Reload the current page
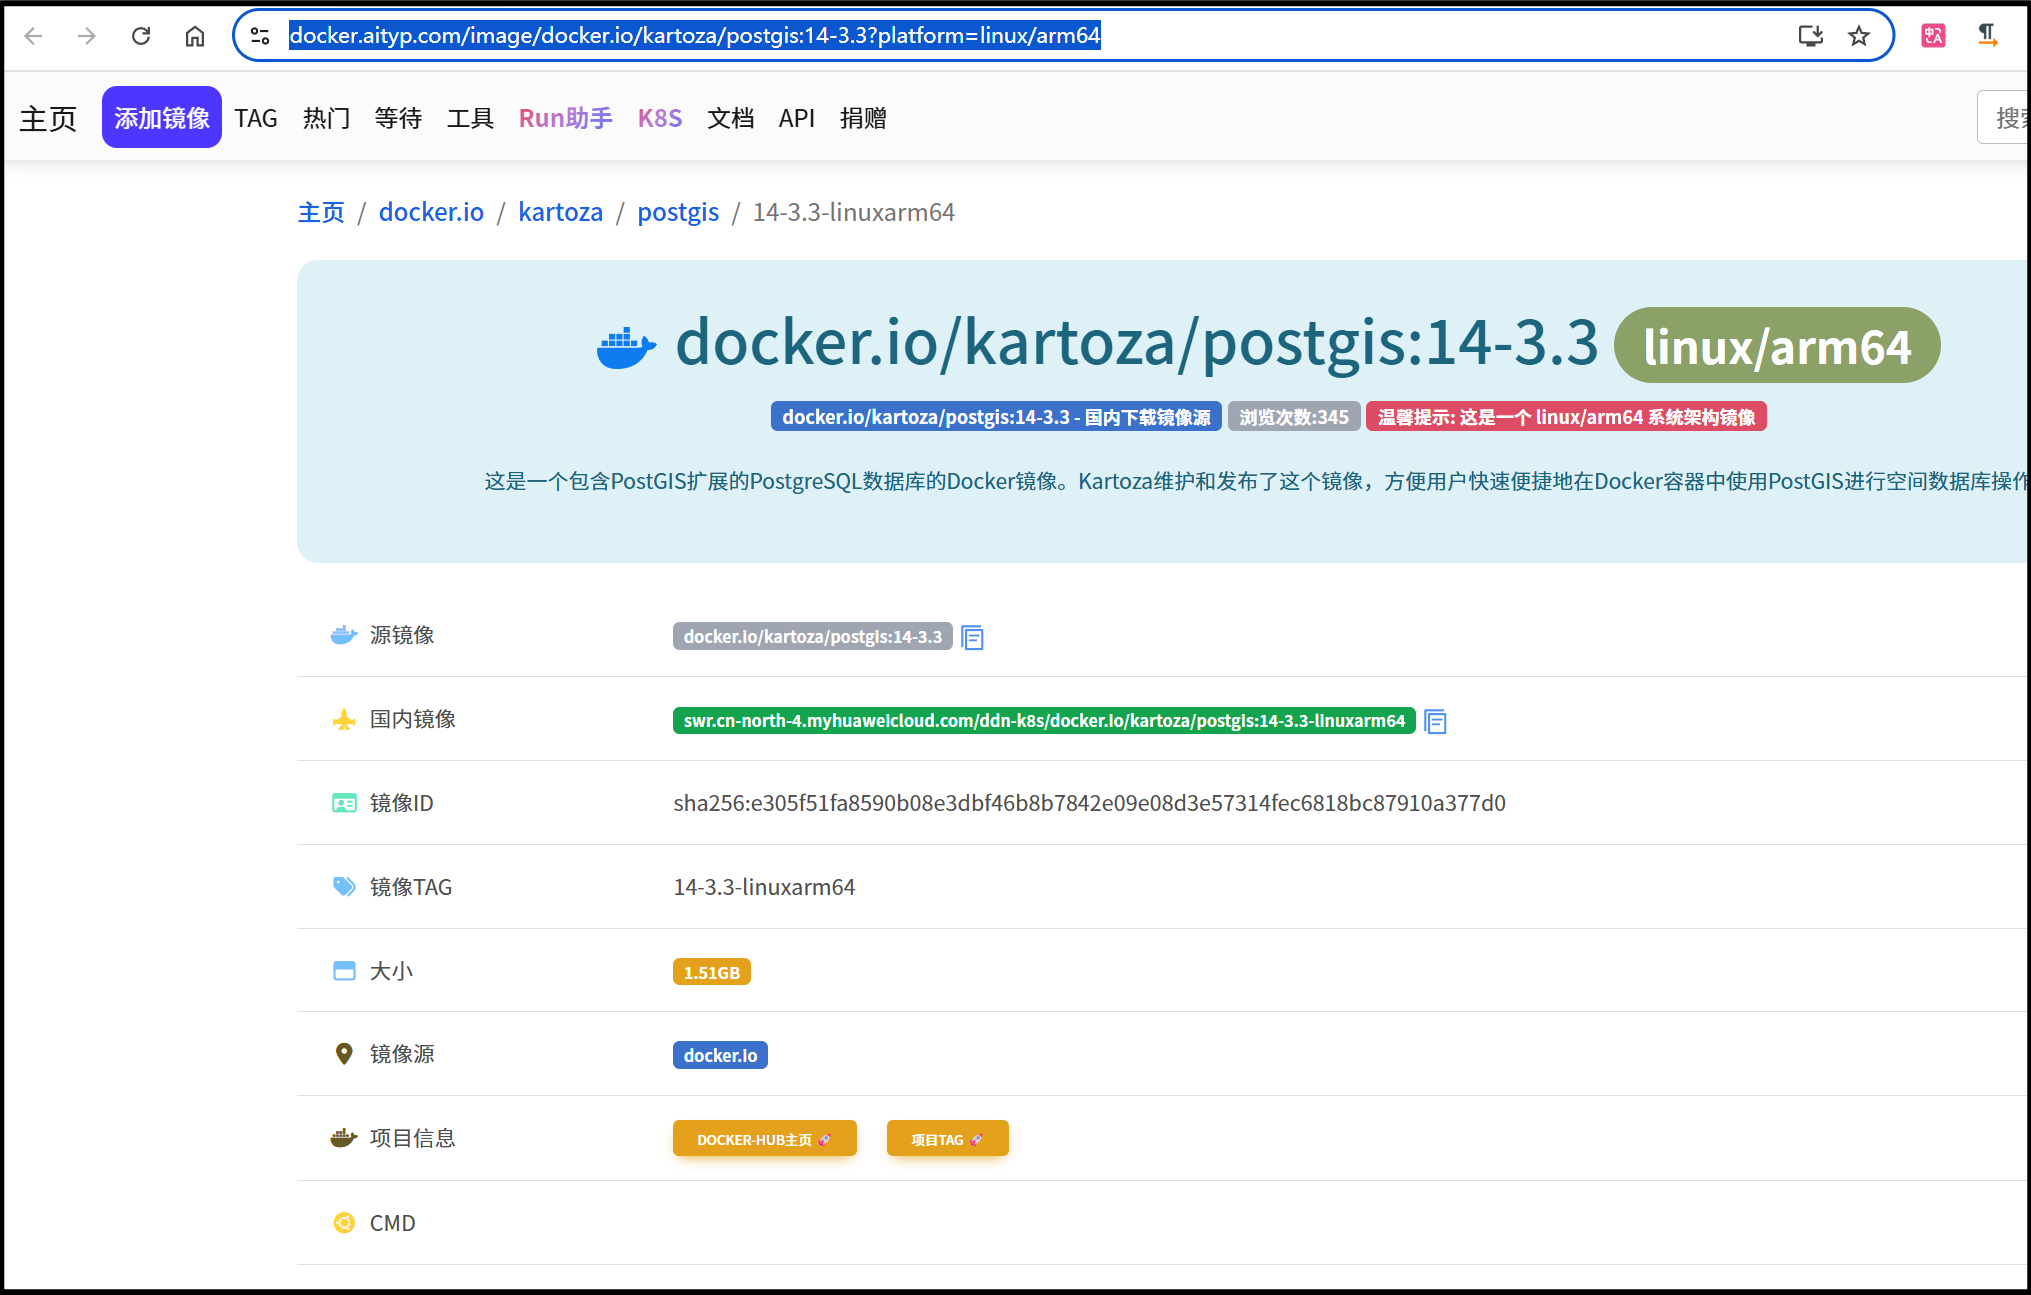This screenshot has width=2031, height=1295. pos(141,36)
